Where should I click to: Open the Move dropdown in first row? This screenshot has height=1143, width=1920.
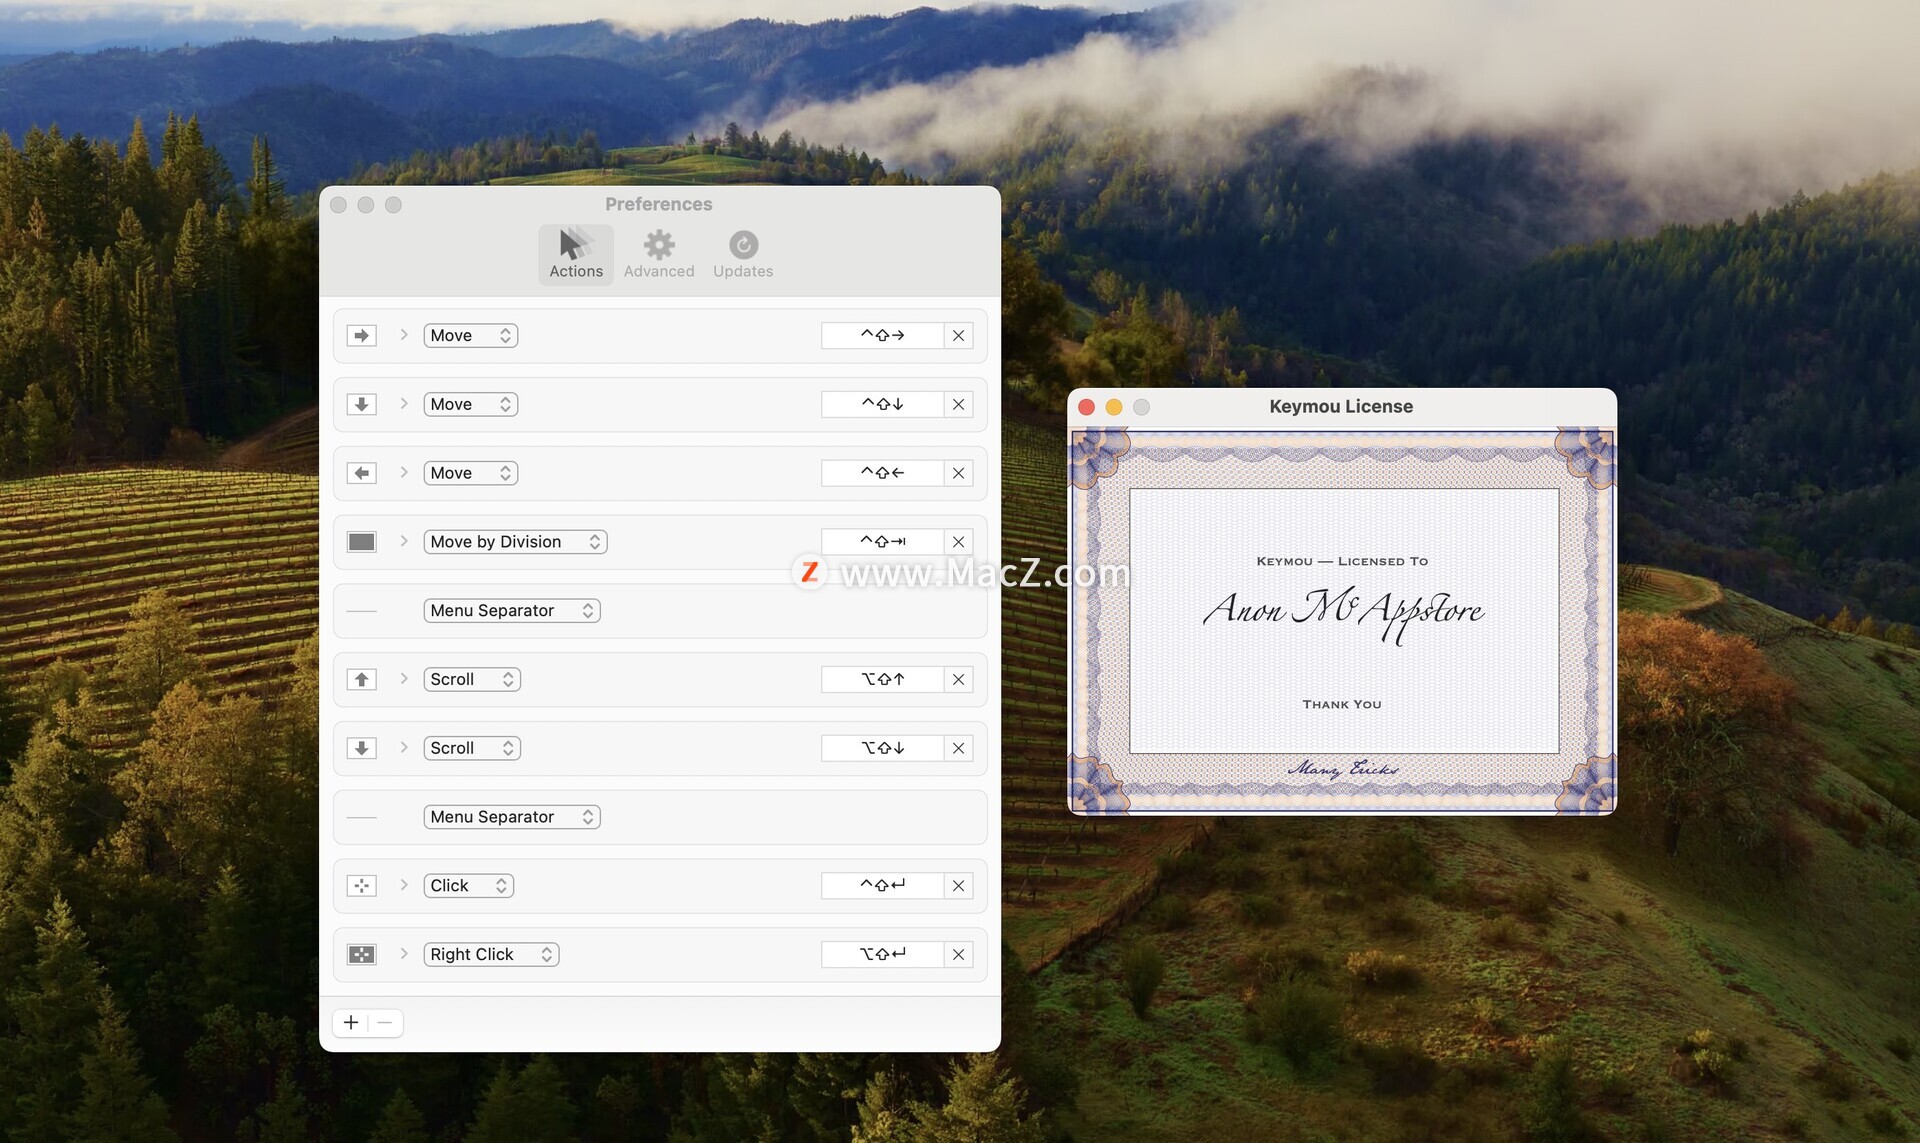[x=471, y=336]
